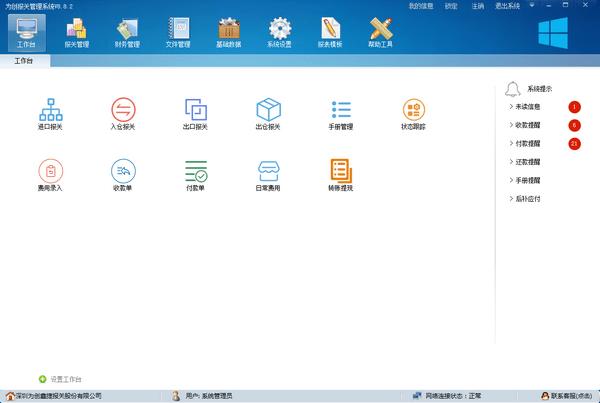
Task: Expand the 未读信息 unread messages item
Action: [x=528, y=107]
